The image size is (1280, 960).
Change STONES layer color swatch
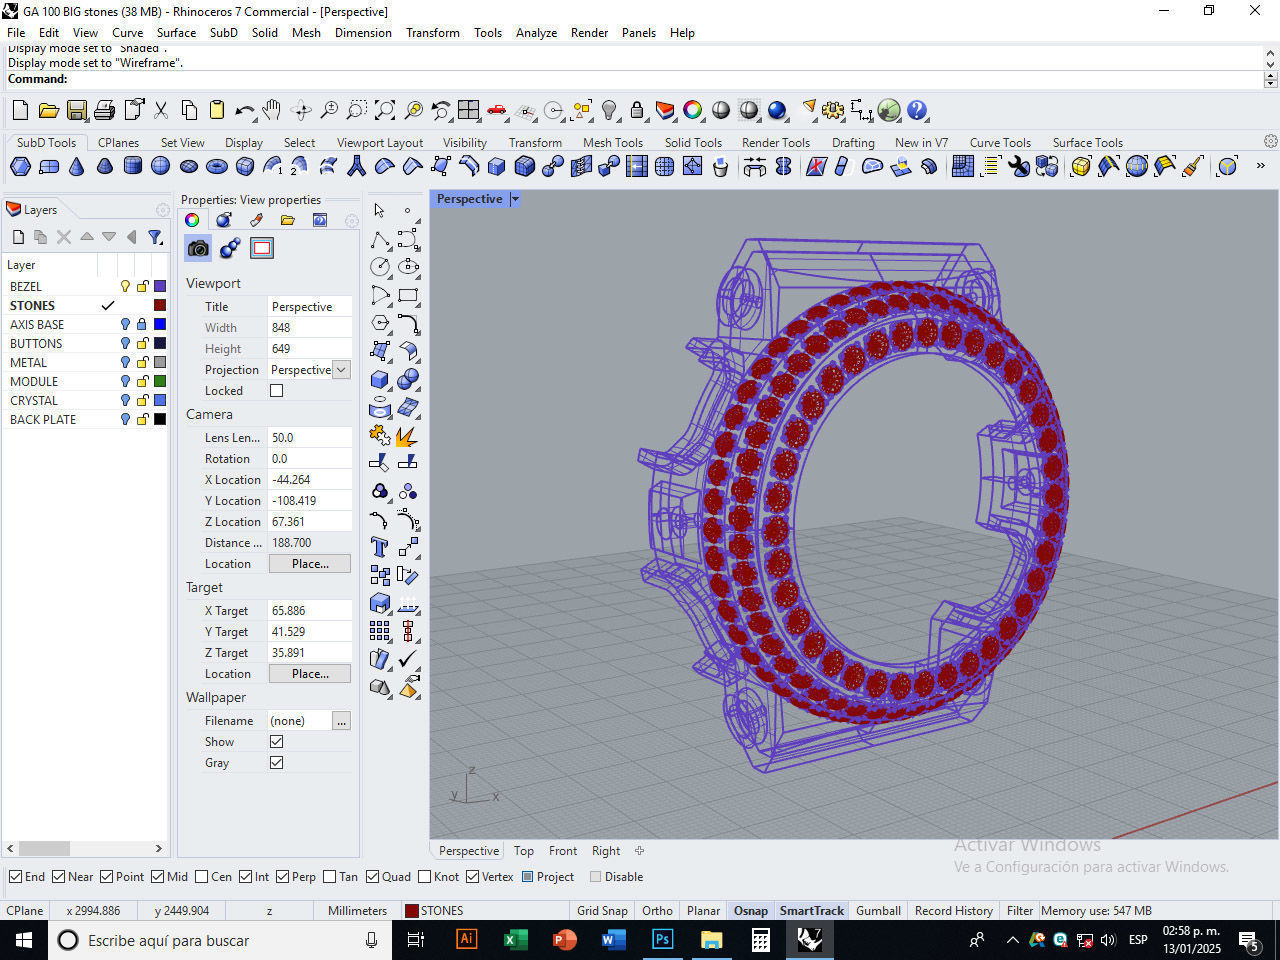coord(160,305)
